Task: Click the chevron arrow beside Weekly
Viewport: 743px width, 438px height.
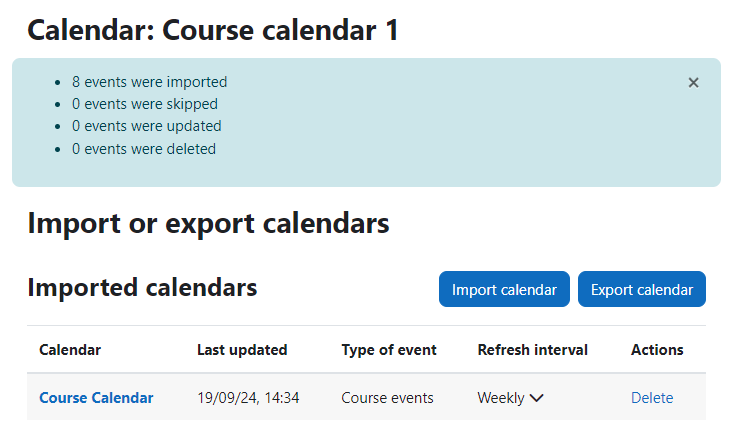Action: pos(536,398)
